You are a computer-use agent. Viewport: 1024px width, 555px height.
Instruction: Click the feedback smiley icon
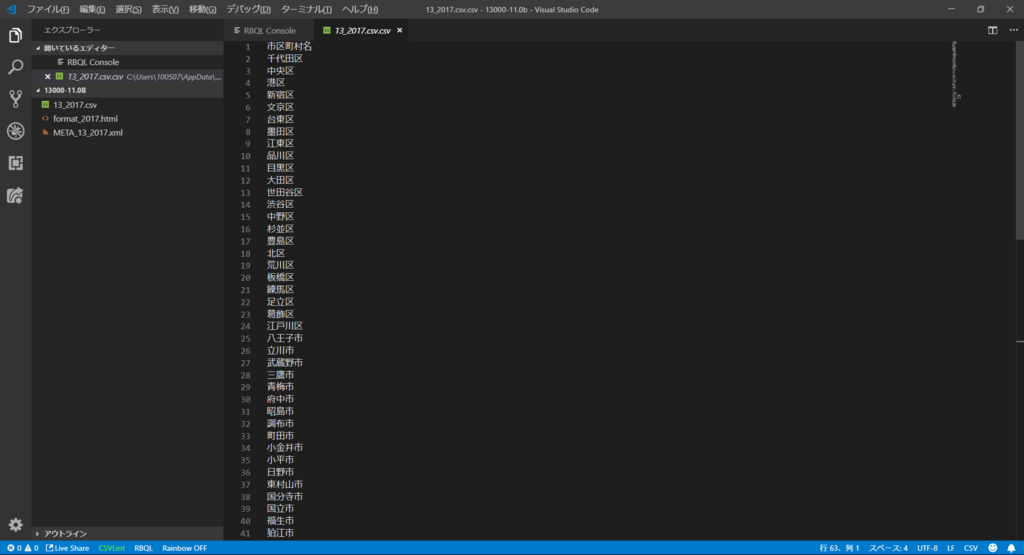(993, 548)
